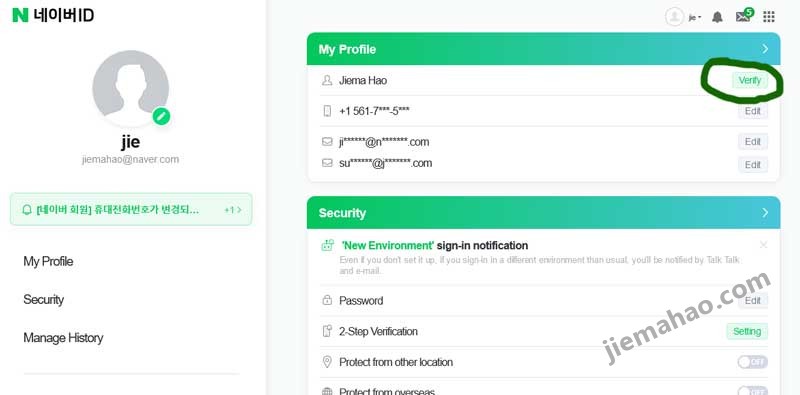
Task: Toggle Protect from overseas switch
Action: [x=753, y=391]
